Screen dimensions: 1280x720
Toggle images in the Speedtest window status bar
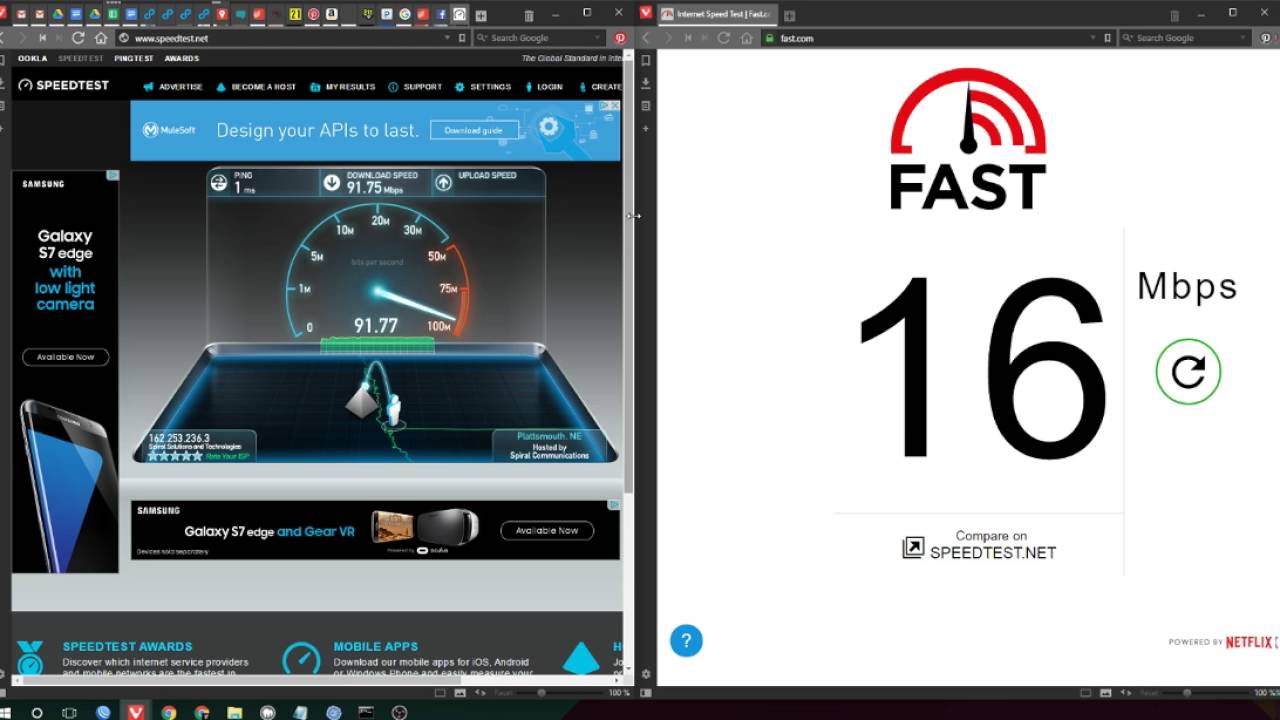tap(459, 692)
